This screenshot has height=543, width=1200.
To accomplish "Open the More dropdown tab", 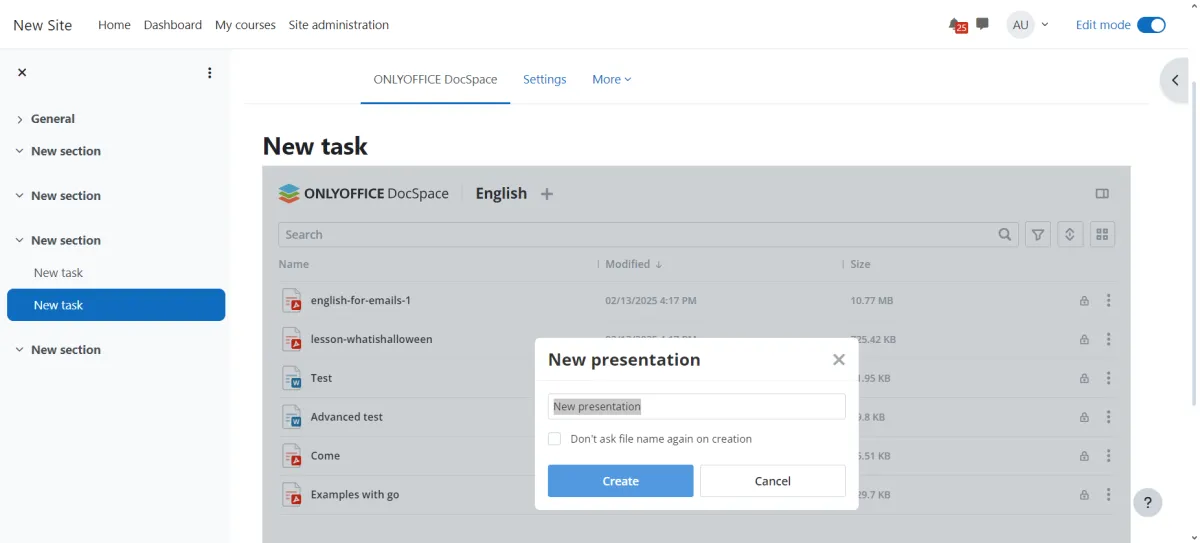I will click(x=611, y=80).
